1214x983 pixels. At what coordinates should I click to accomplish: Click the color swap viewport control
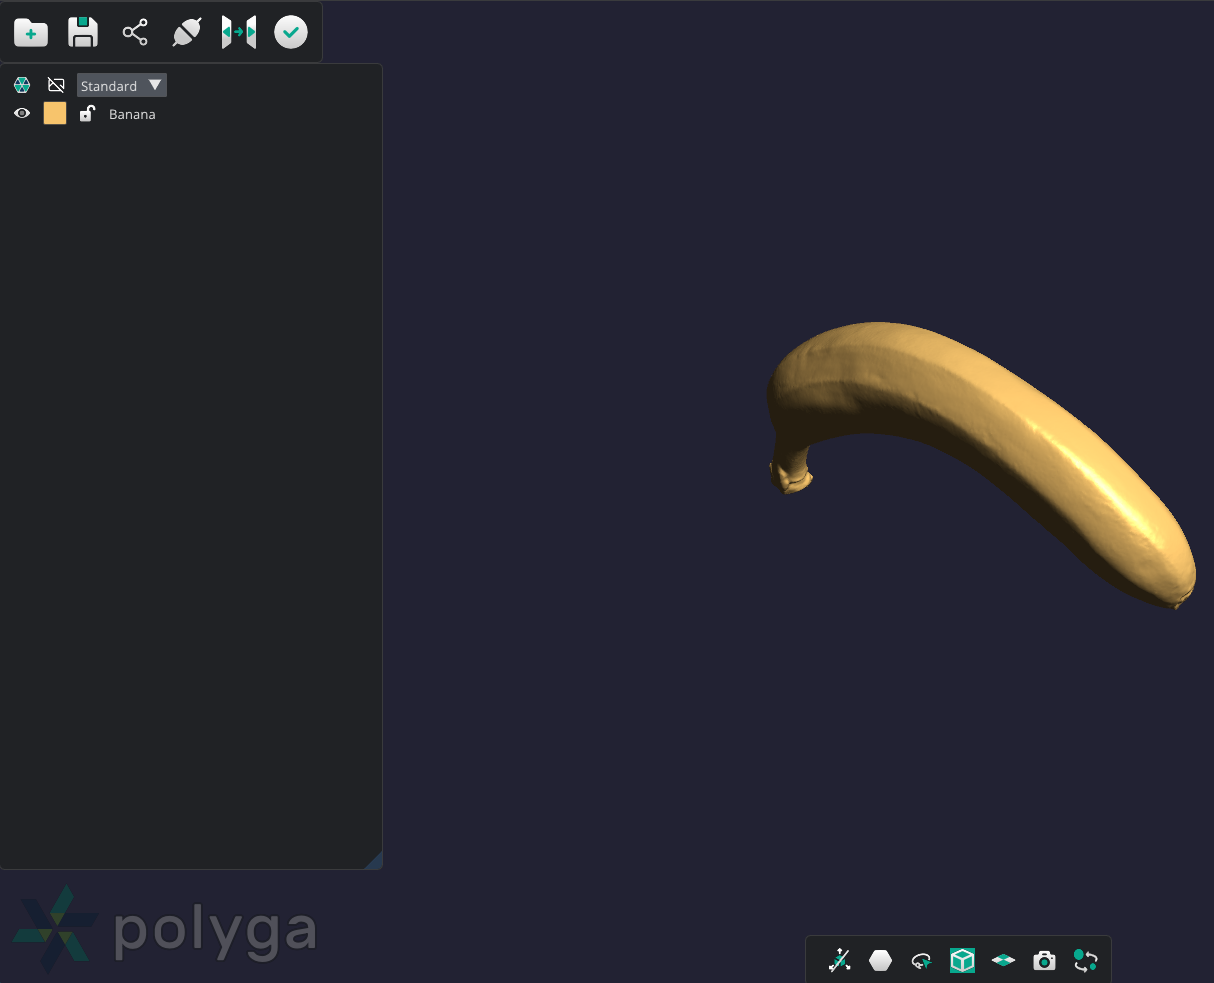(1086, 960)
